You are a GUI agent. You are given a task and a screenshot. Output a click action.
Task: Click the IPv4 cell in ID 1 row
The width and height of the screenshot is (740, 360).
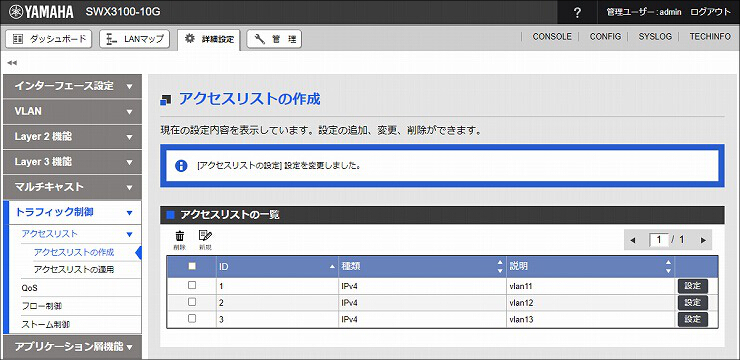tap(422, 286)
